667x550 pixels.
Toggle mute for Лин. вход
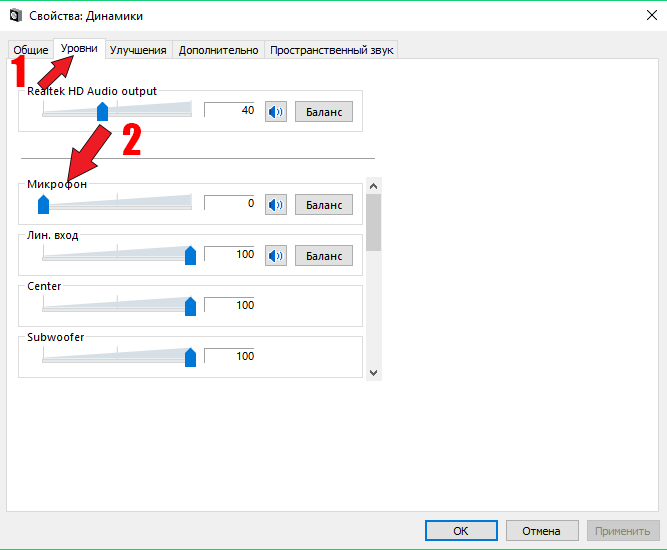(x=275, y=255)
